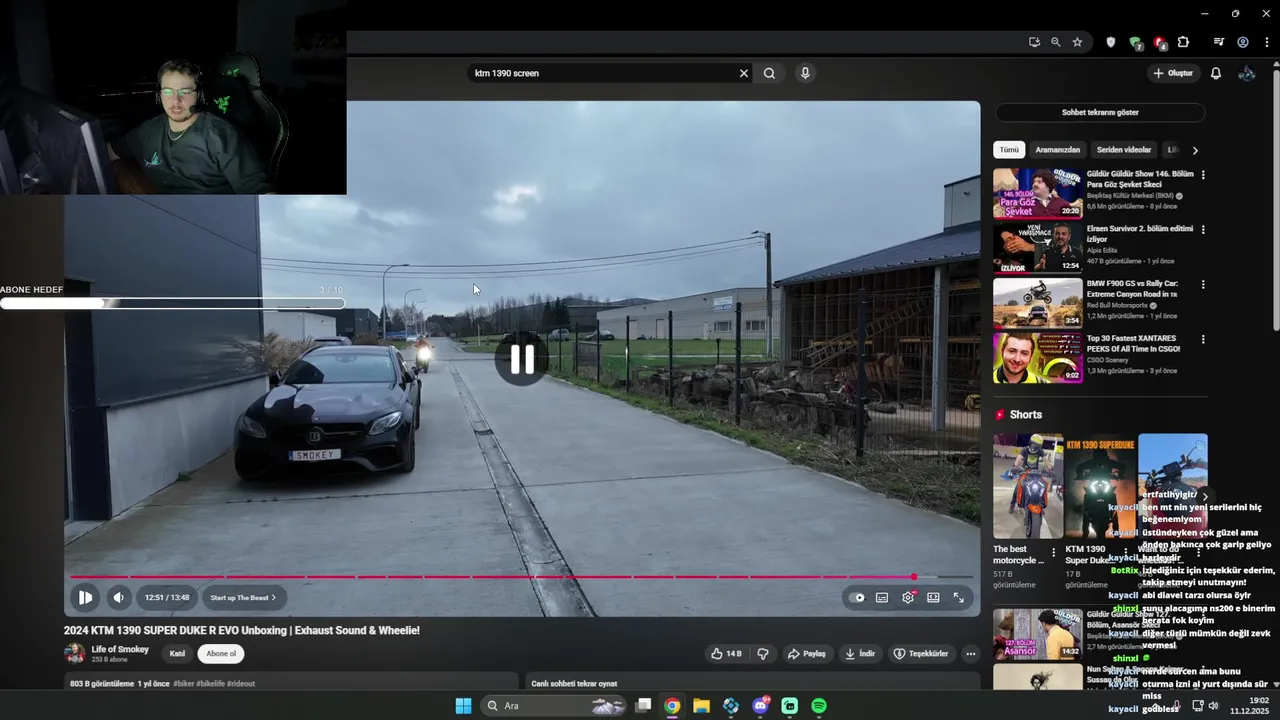The width and height of the screenshot is (1280, 720).
Task: Open Discord from the taskbar
Action: (760, 706)
